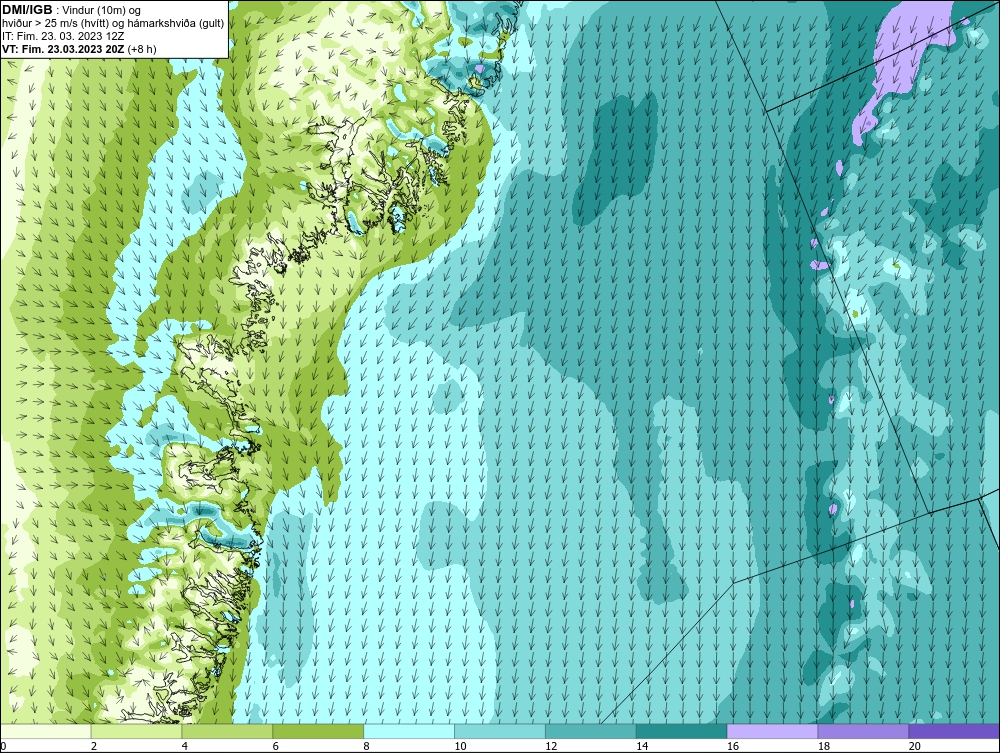
Task: Click the '8' label on the scale
Action: click(x=367, y=746)
